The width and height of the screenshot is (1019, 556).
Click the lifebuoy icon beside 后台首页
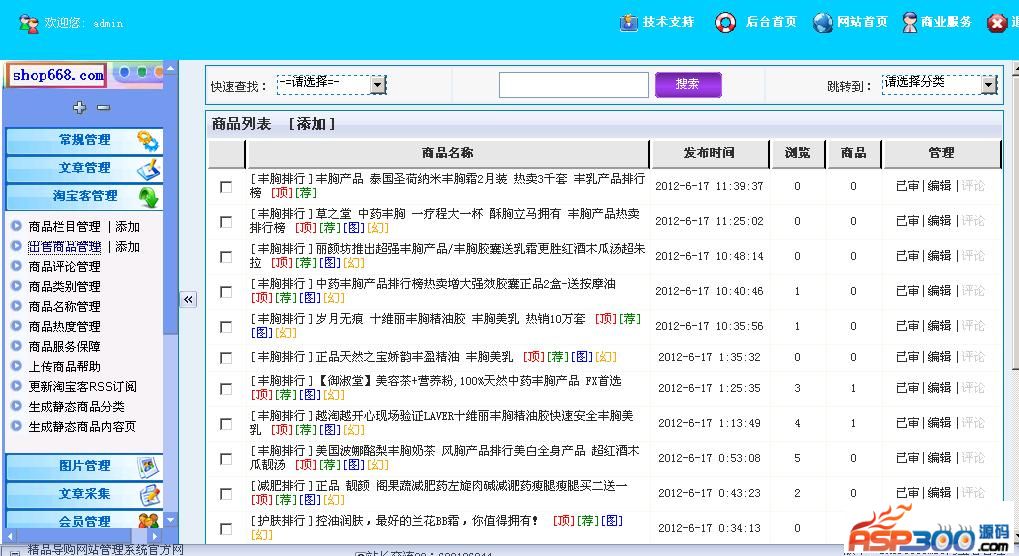725,22
